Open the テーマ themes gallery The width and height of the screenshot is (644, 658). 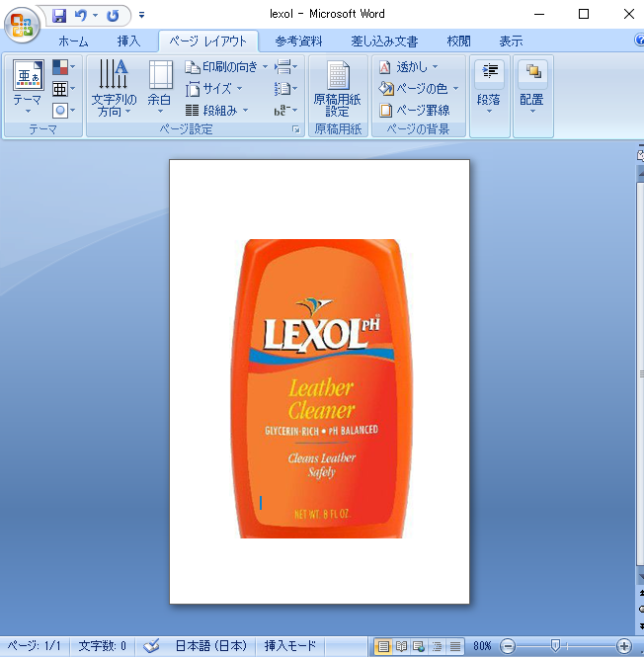click(x=28, y=87)
